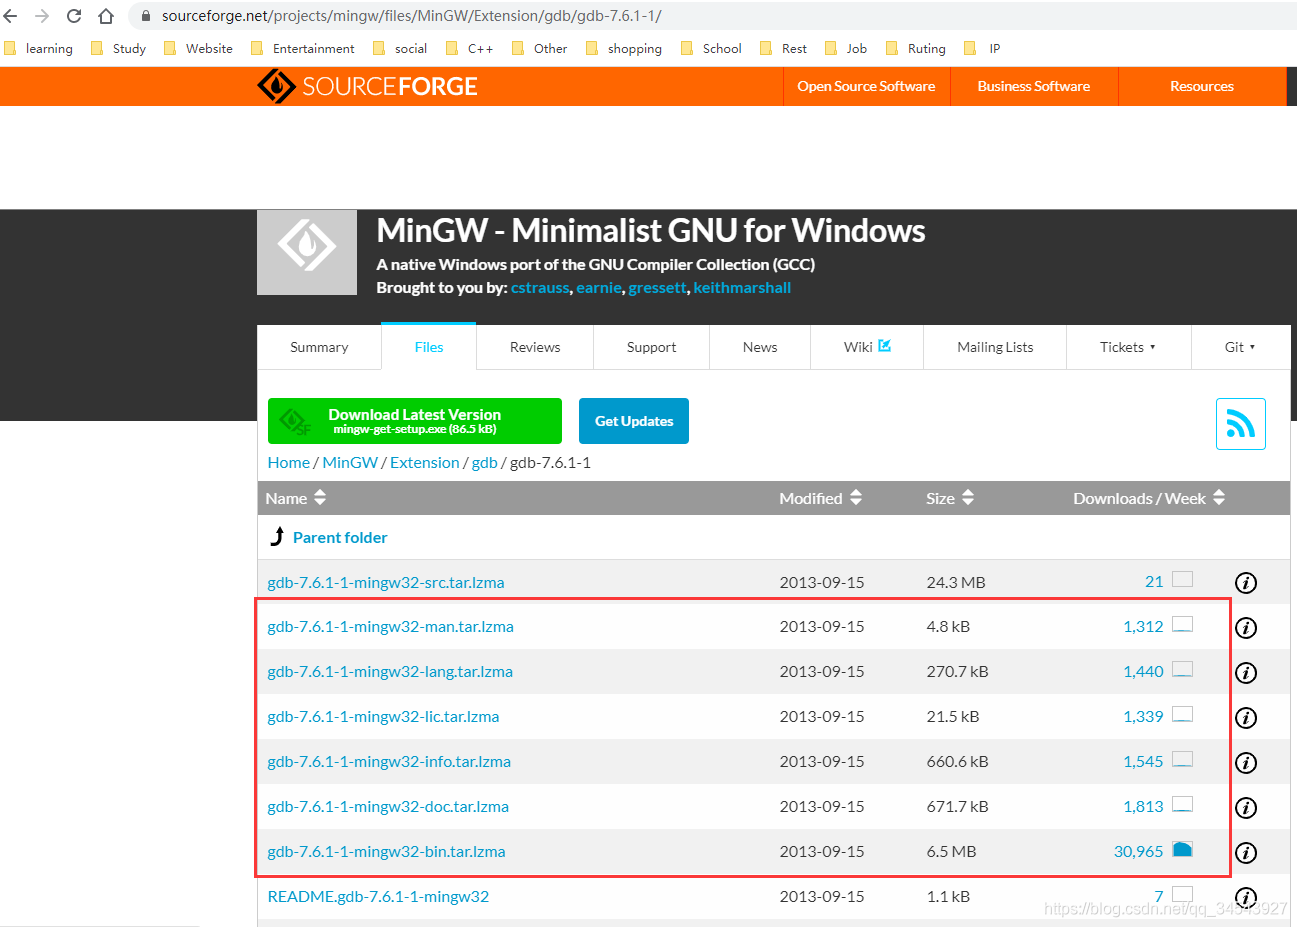Viewport: 1297px width, 927px height.
Task: Open the RSS feed icon
Action: click(x=1240, y=423)
